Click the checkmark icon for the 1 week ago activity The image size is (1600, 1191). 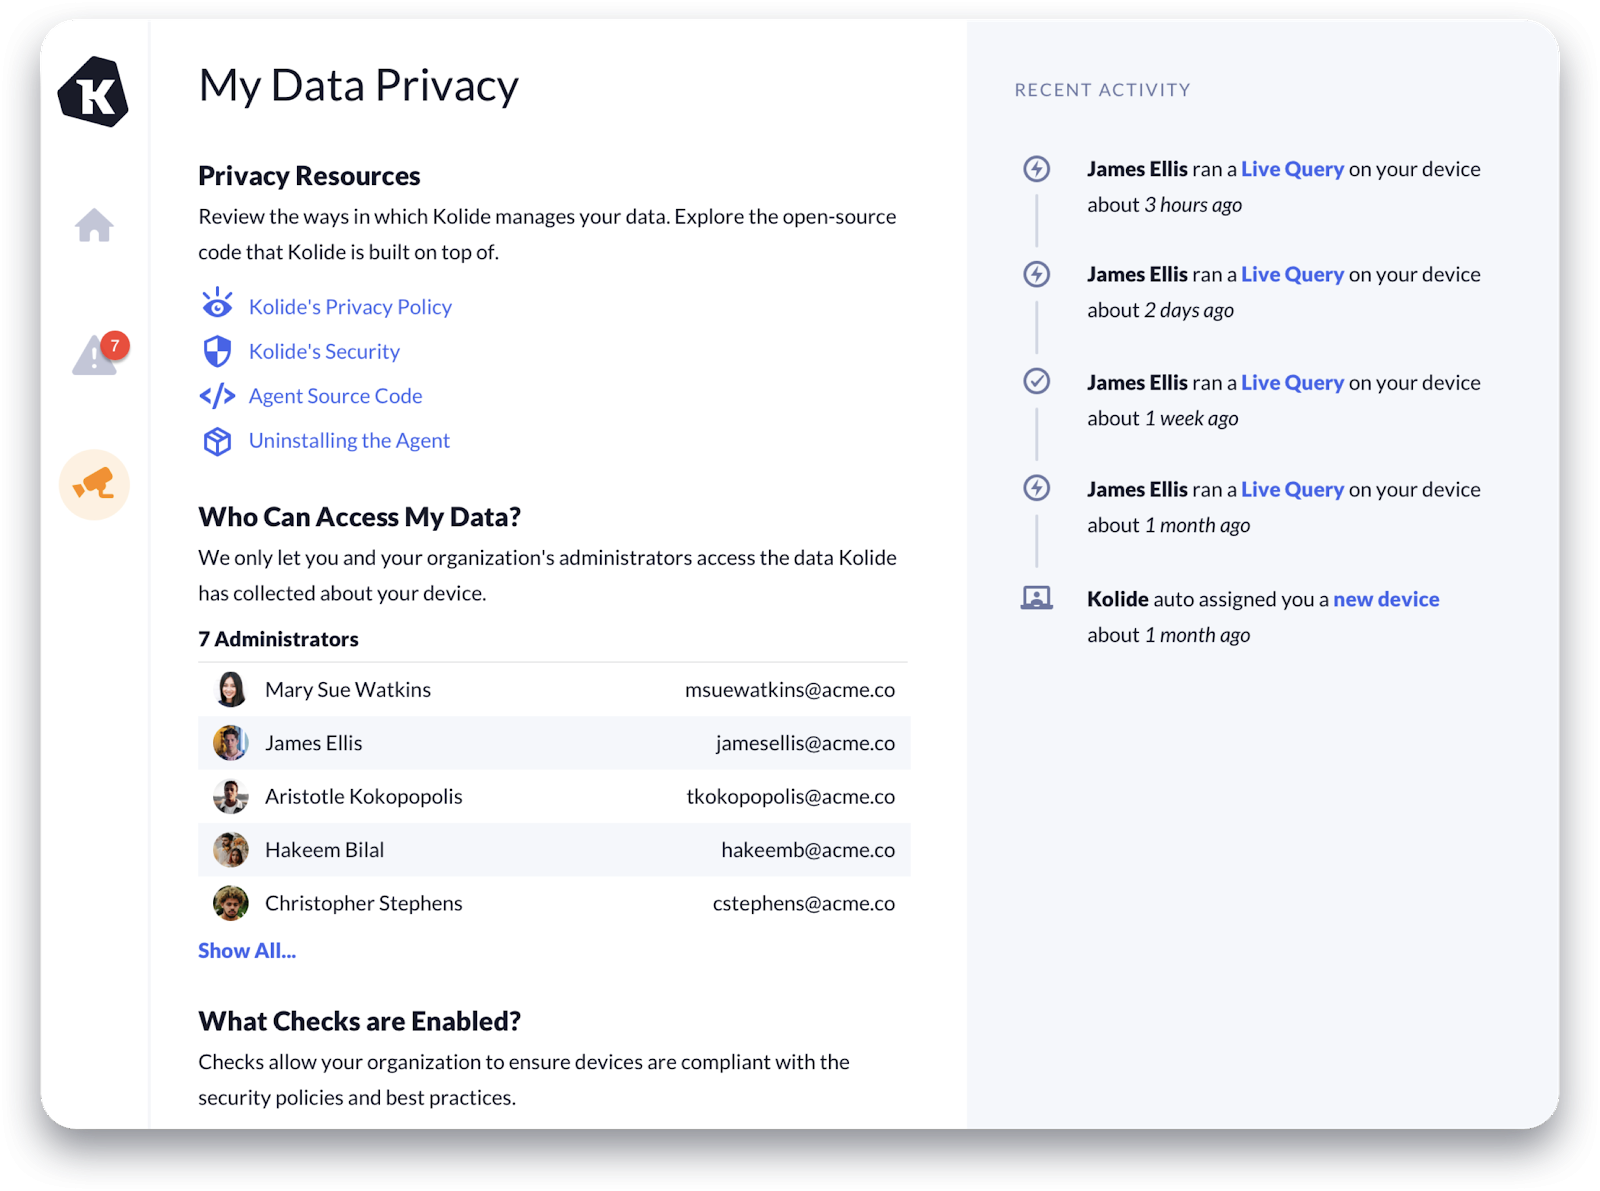[x=1037, y=381]
